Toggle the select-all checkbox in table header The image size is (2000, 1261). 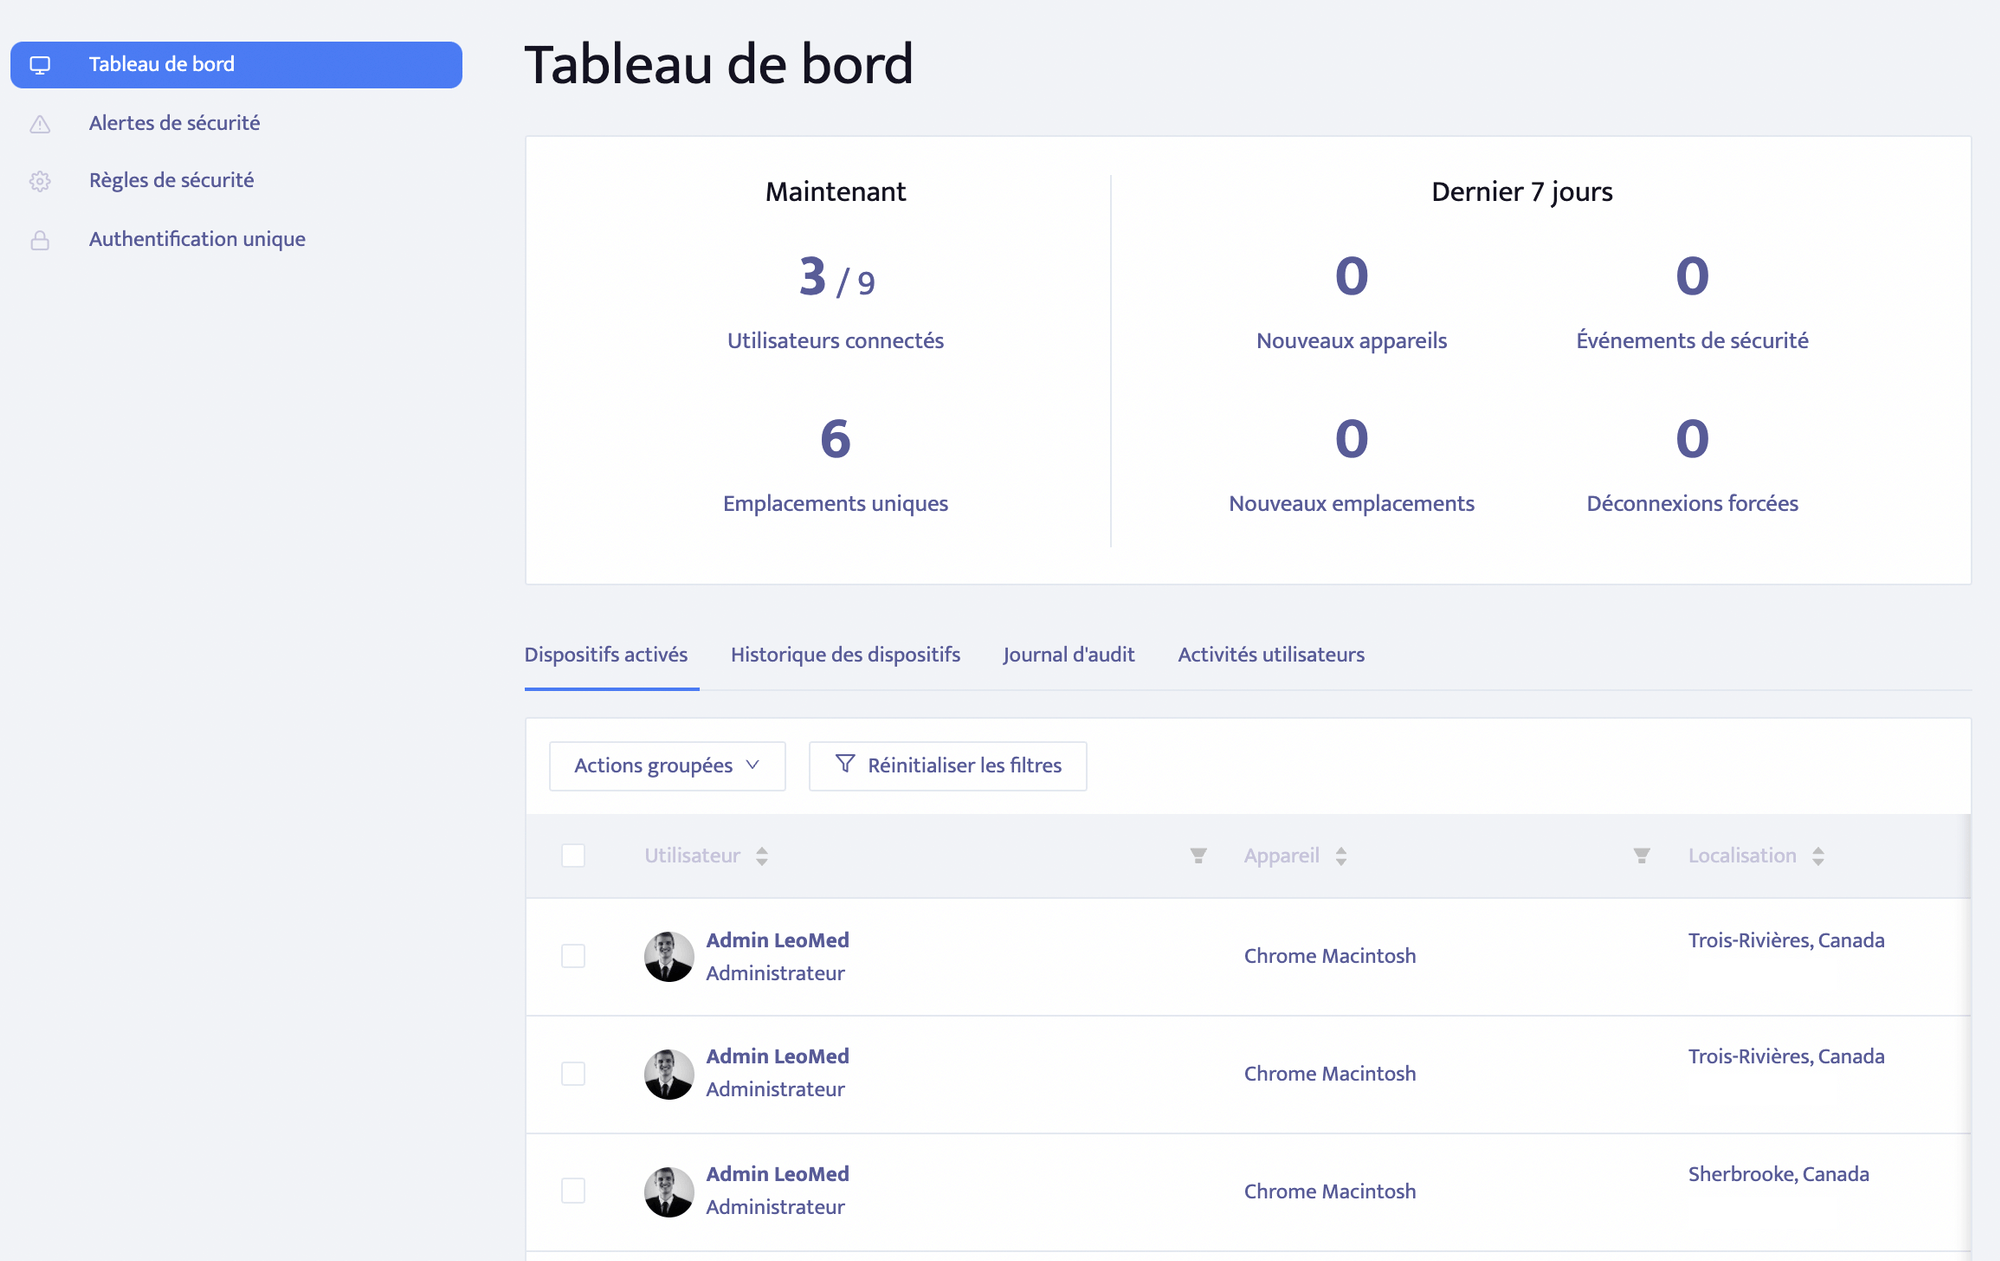point(573,856)
